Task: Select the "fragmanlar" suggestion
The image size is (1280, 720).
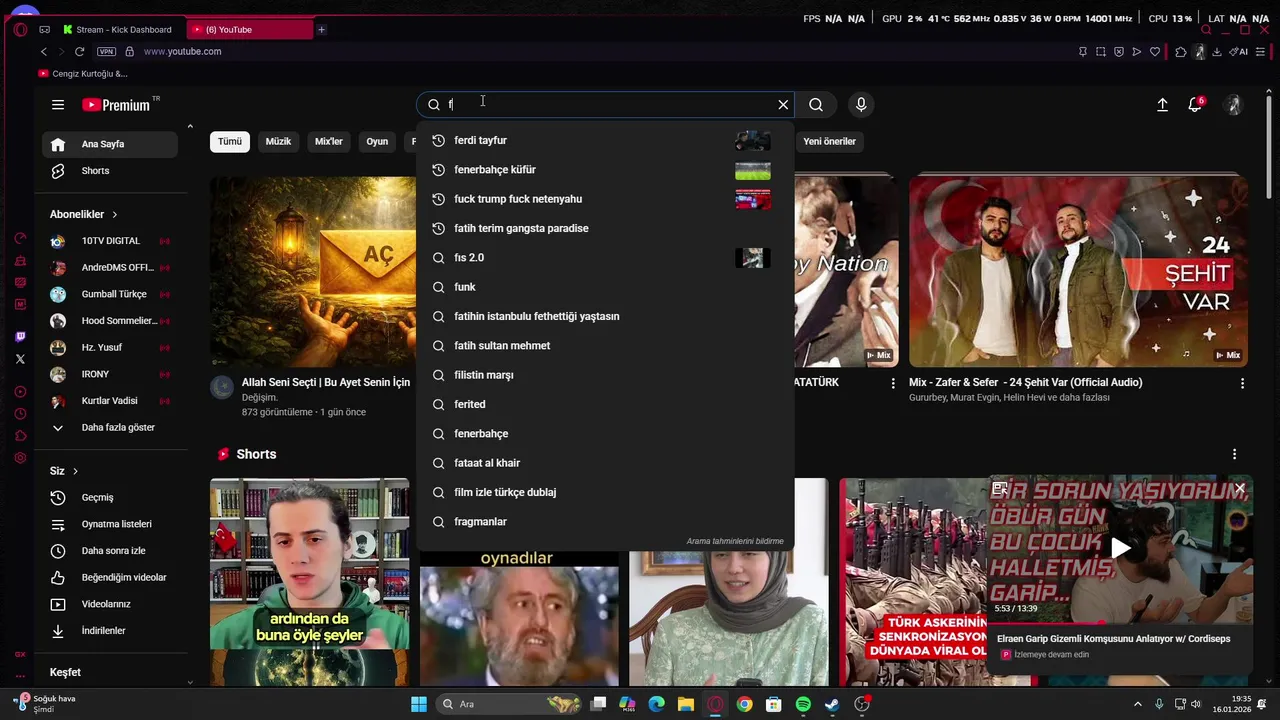Action: tap(605, 522)
